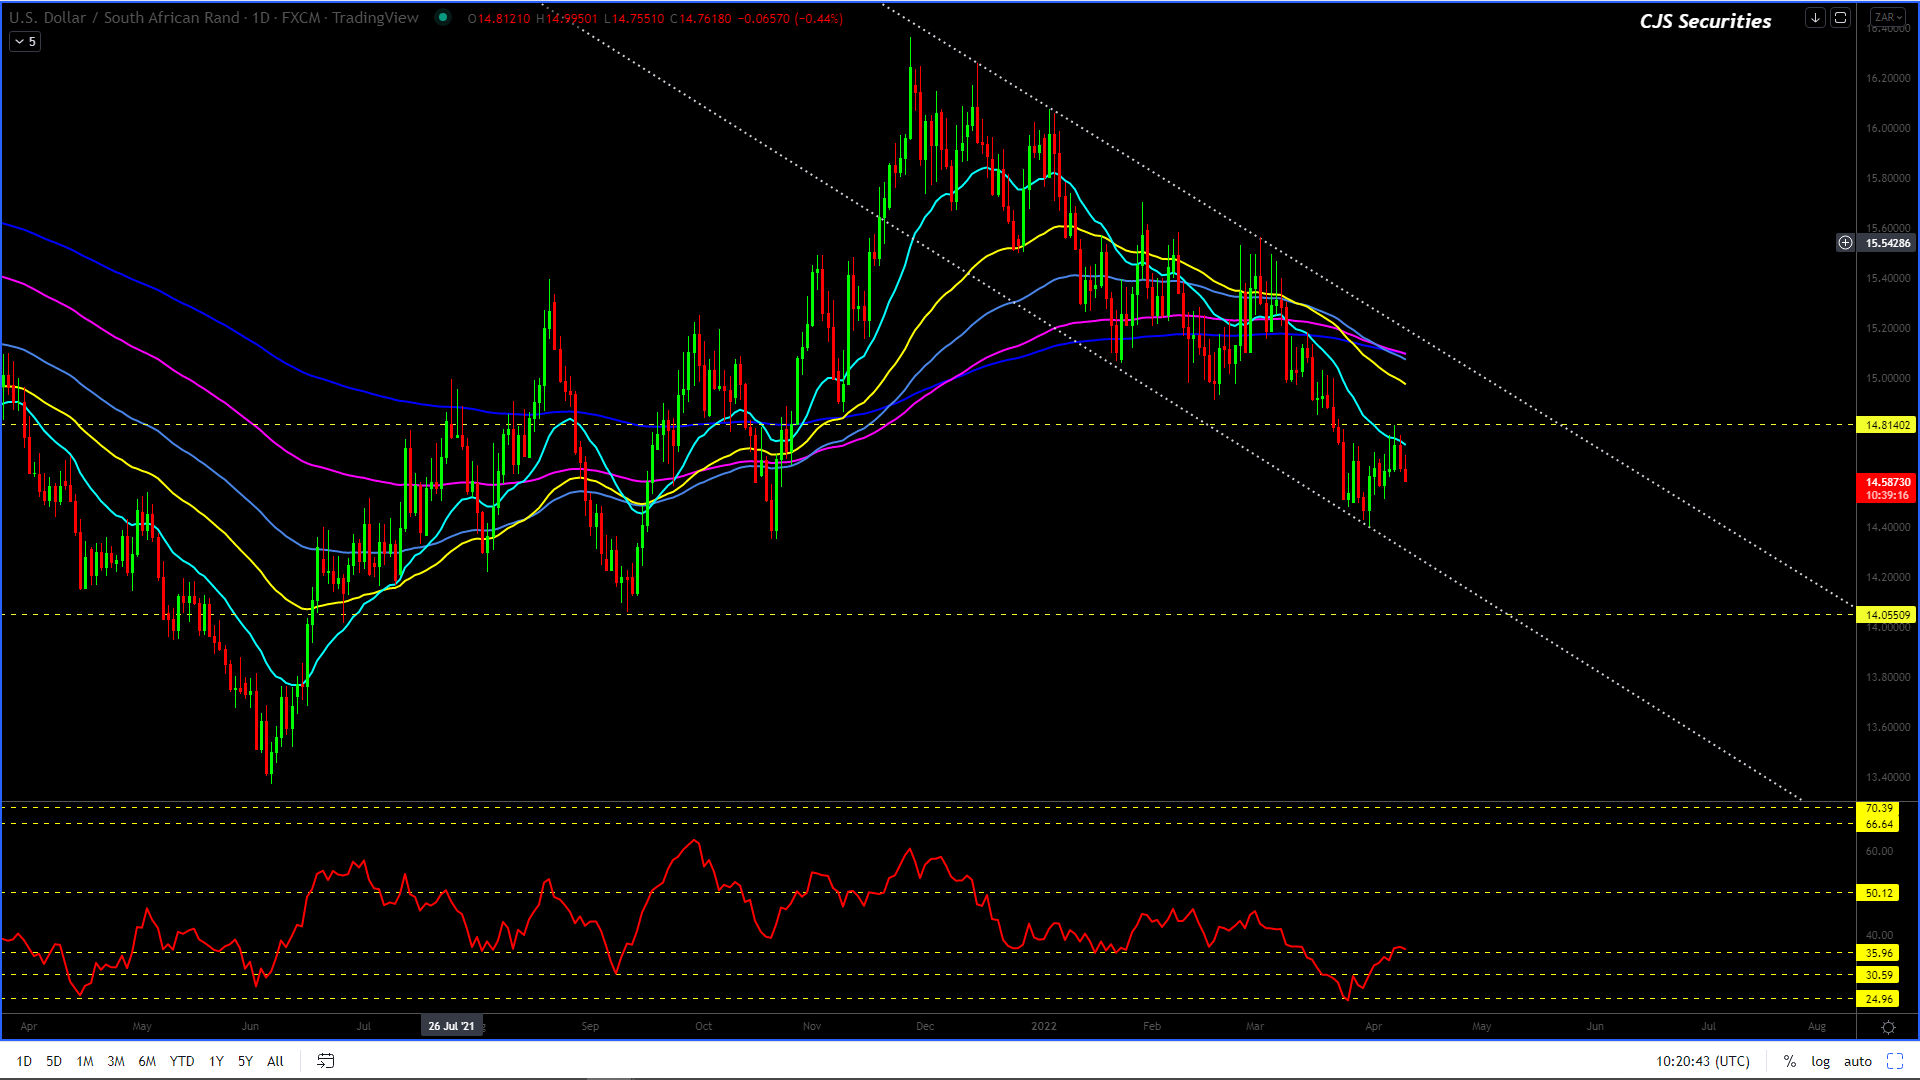Image resolution: width=1920 pixels, height=1080 pixels.
Task: Click the yellow 14.81402 price level label
Action: click(1886, 425)
